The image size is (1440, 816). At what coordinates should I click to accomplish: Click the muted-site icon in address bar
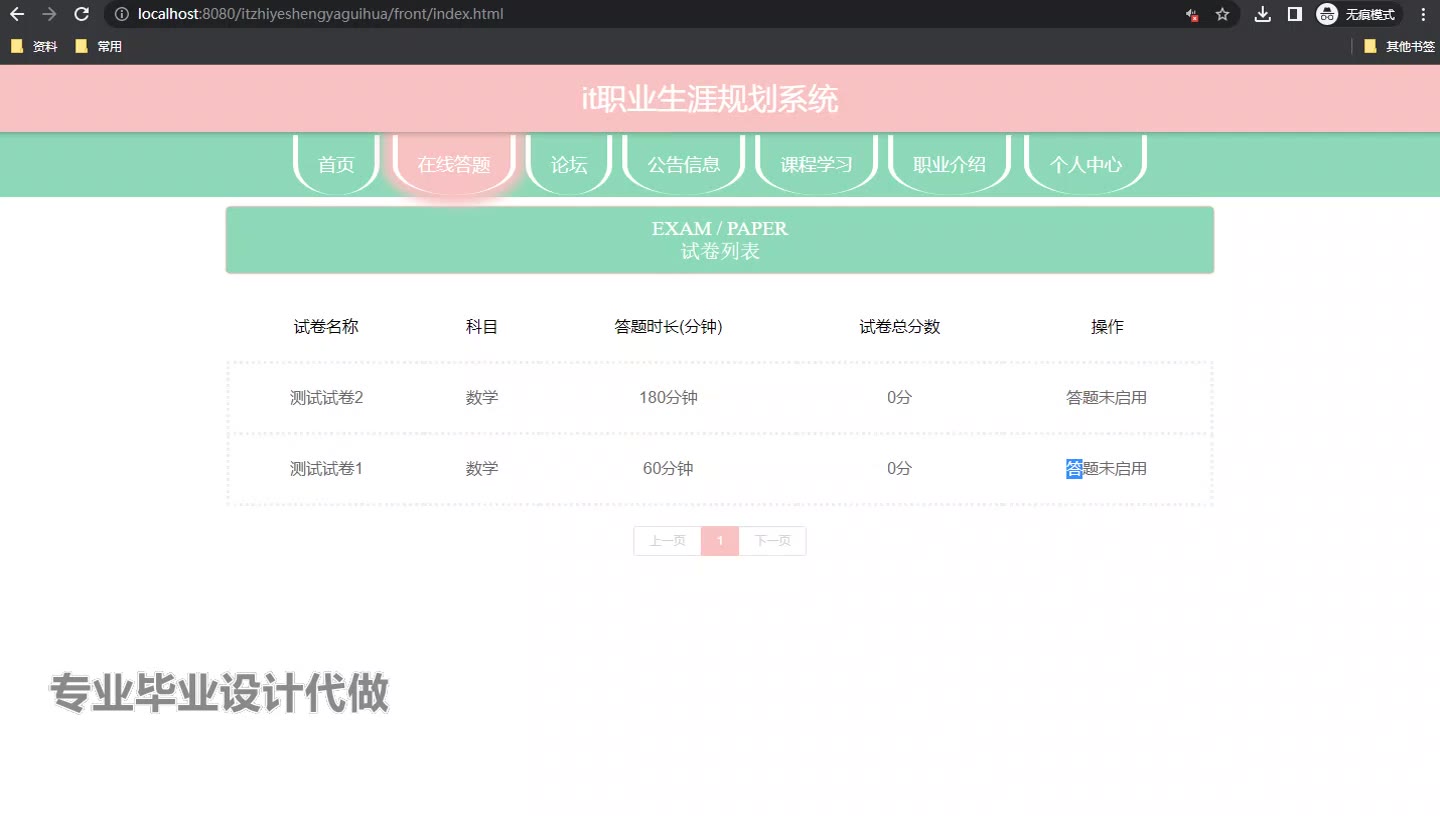1192,14
